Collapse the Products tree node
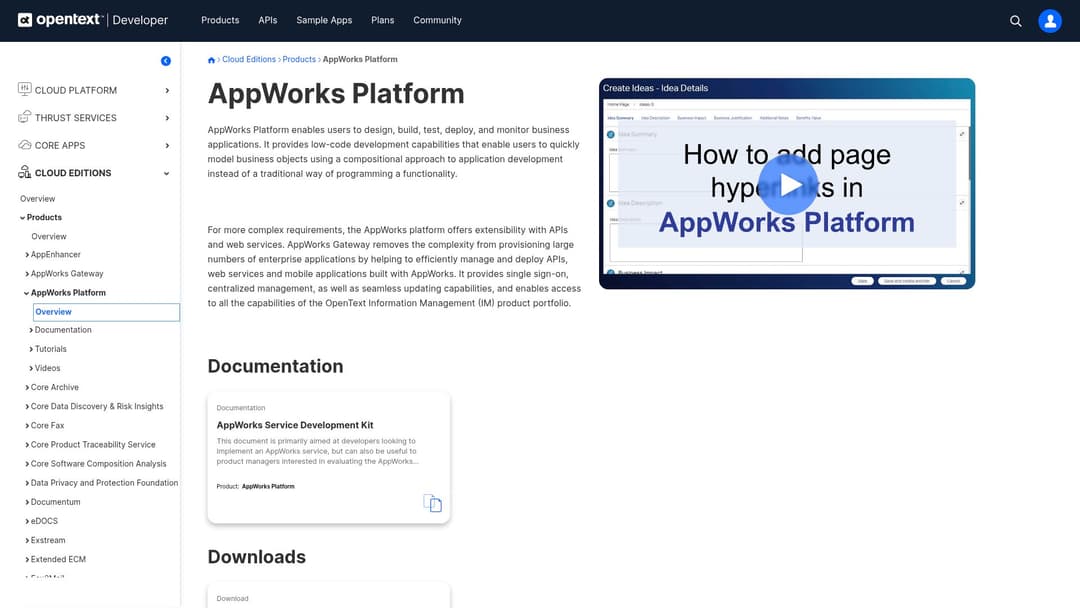This screenshot has width=1080, height=608. pyautogui.click(x=23, y=218)
